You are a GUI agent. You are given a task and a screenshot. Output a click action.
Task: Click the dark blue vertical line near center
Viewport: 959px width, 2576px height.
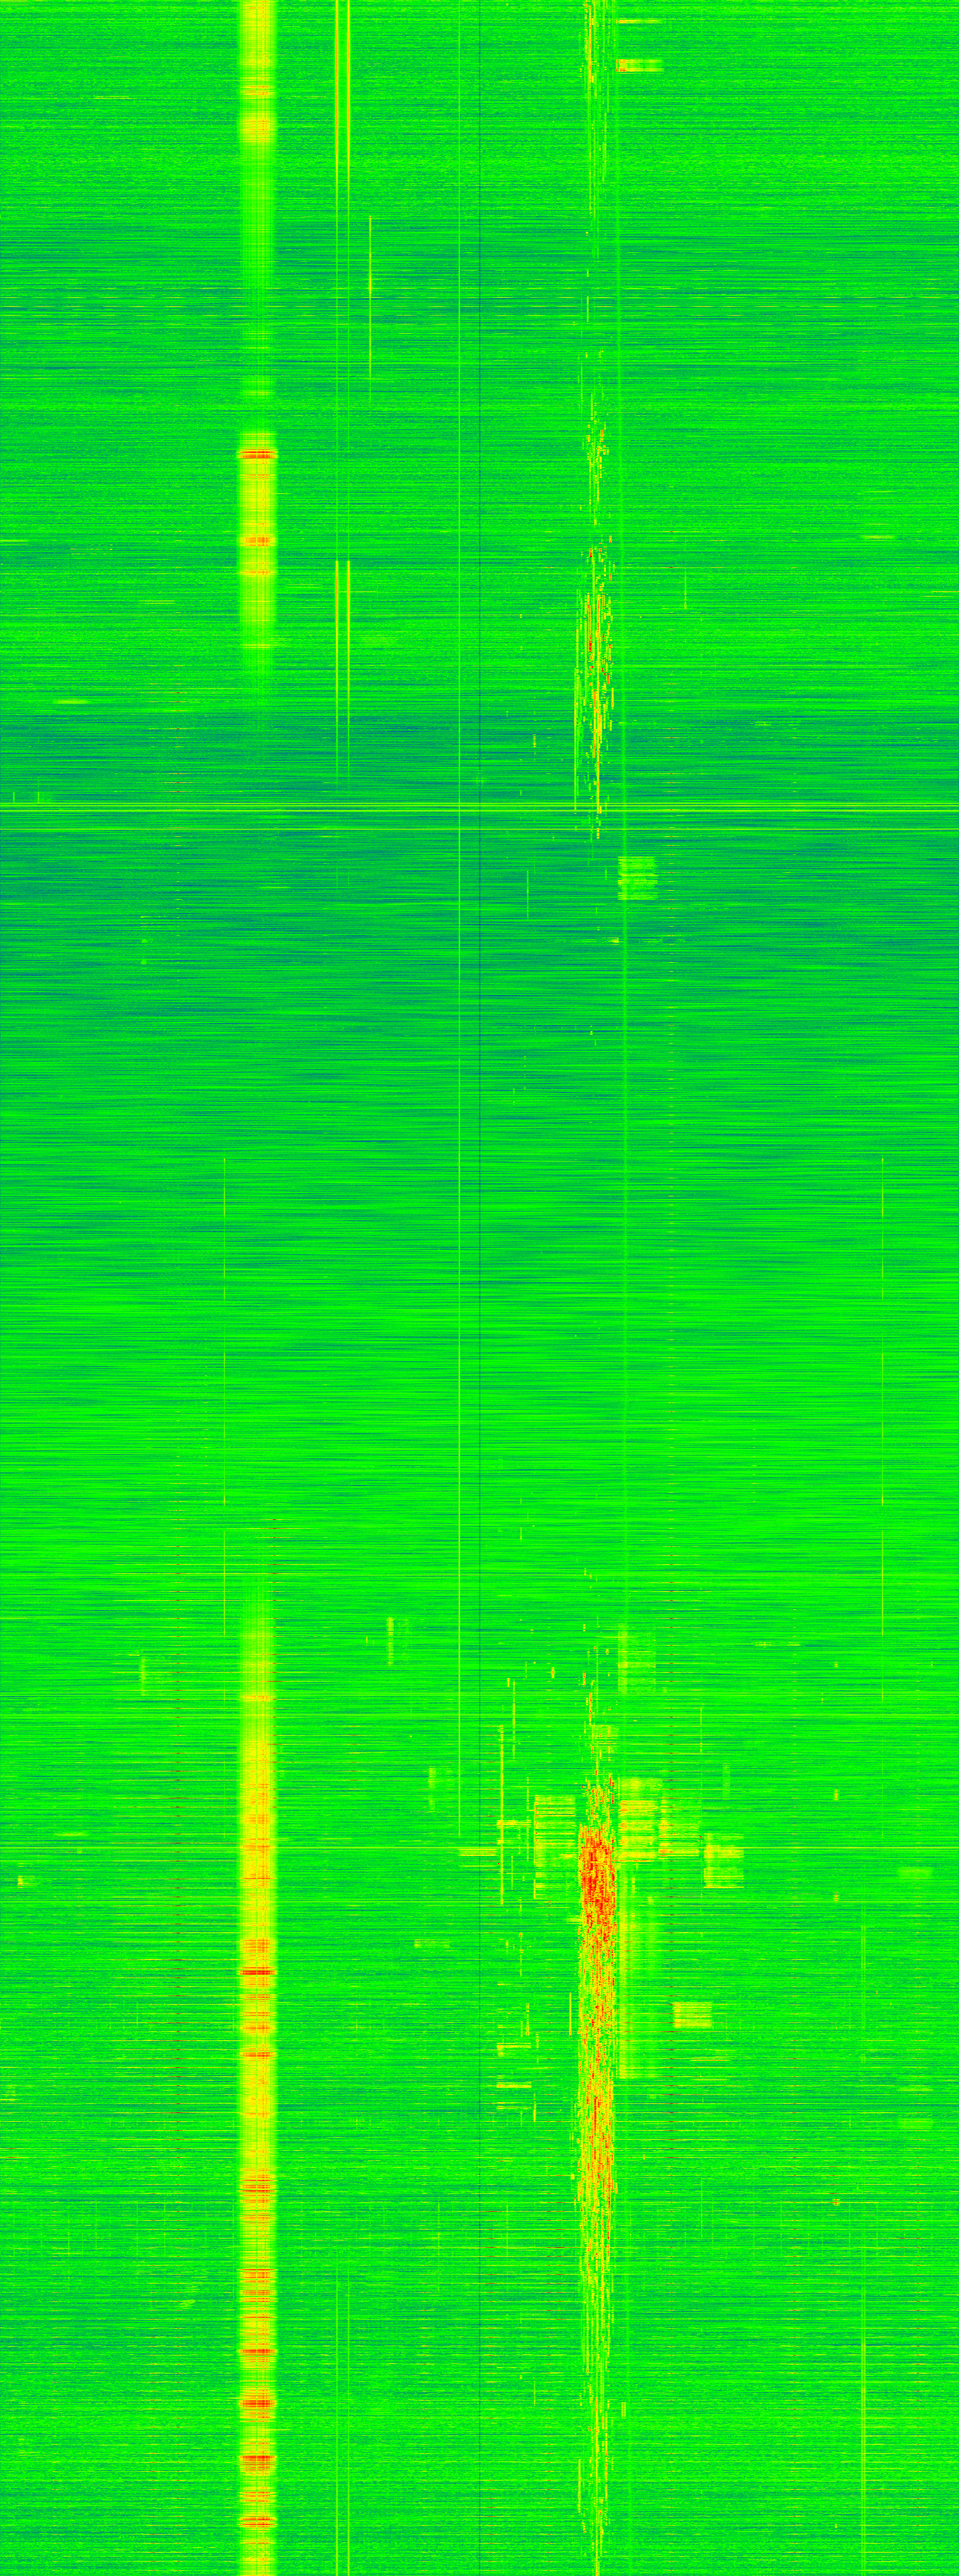coord(481,1000)
